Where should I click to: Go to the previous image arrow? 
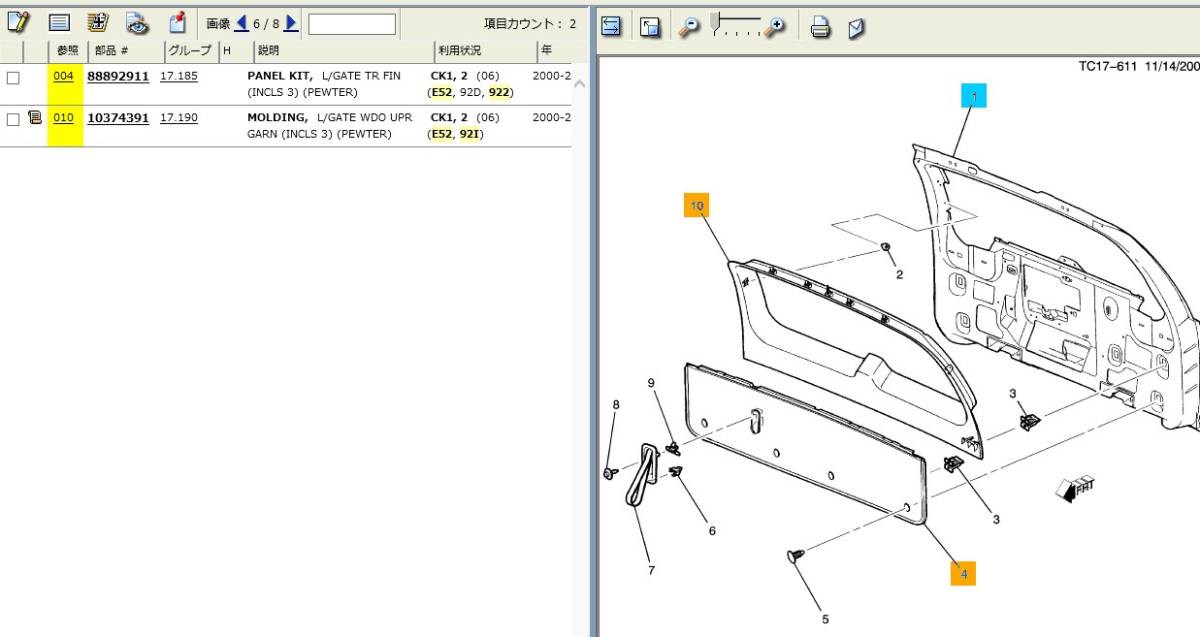(241, 23)
